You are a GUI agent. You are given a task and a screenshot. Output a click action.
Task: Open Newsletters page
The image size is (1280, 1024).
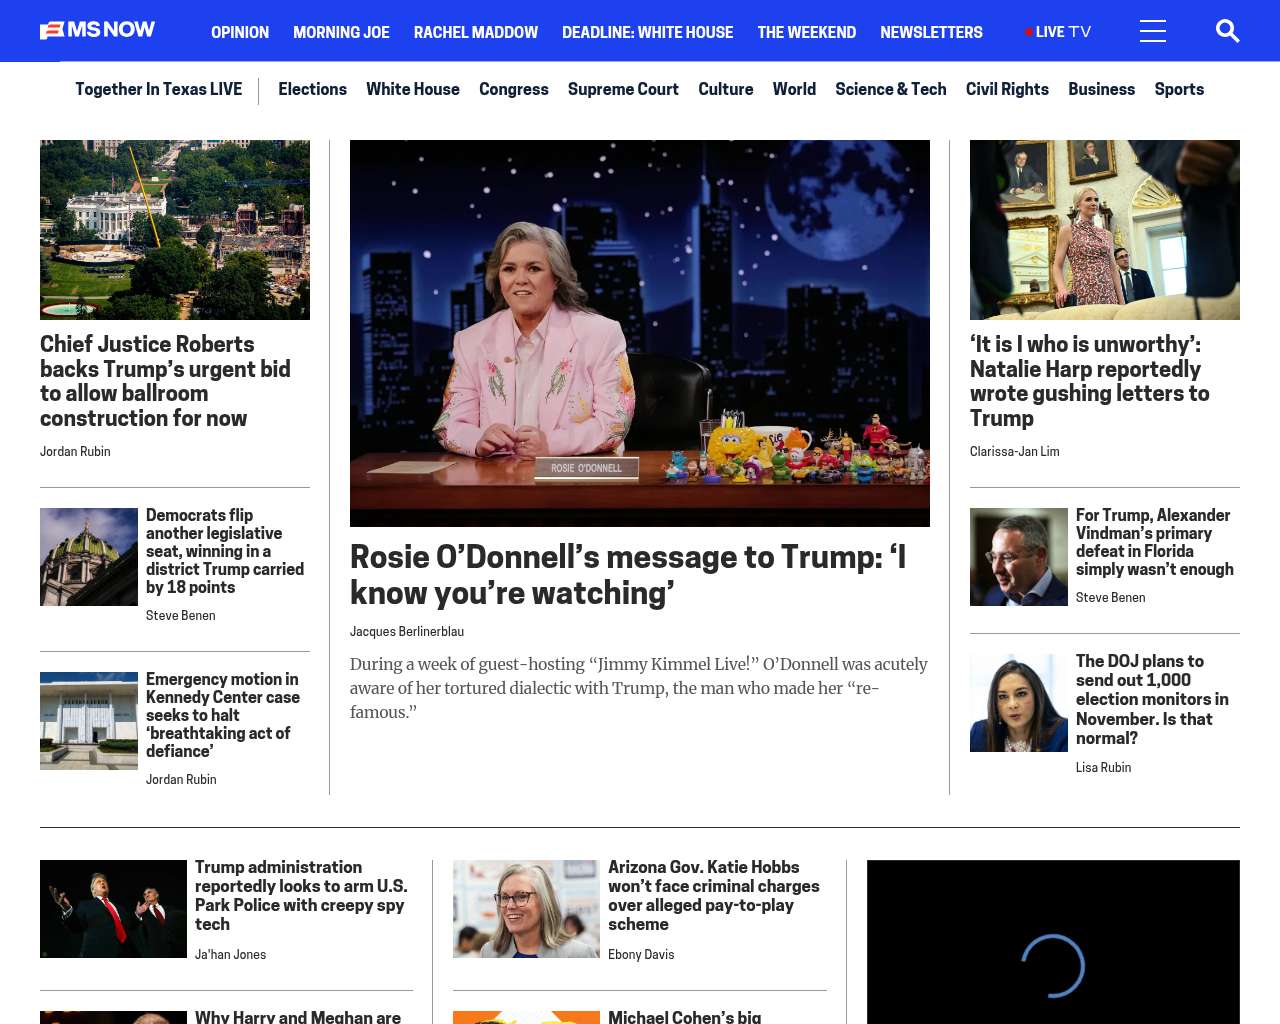pos(931,32)
